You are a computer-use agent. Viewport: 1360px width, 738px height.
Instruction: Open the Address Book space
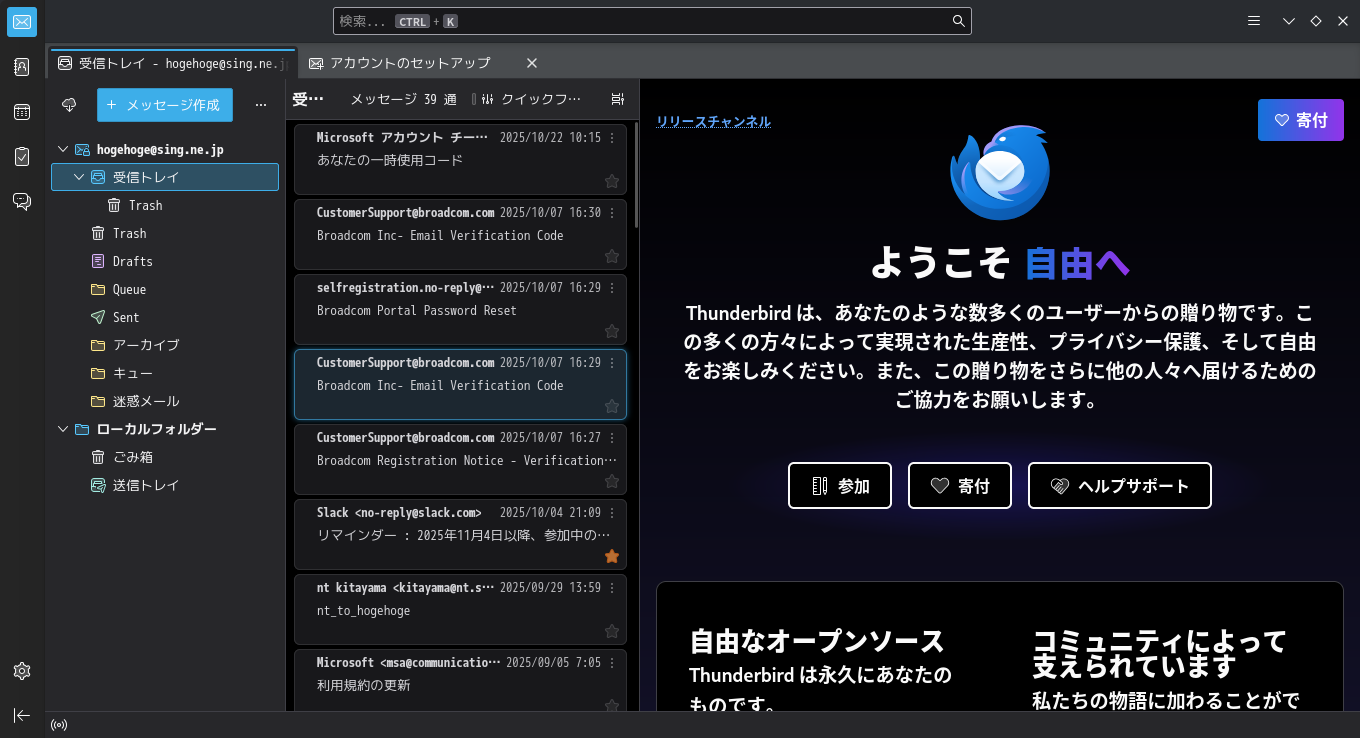point(22,67)
